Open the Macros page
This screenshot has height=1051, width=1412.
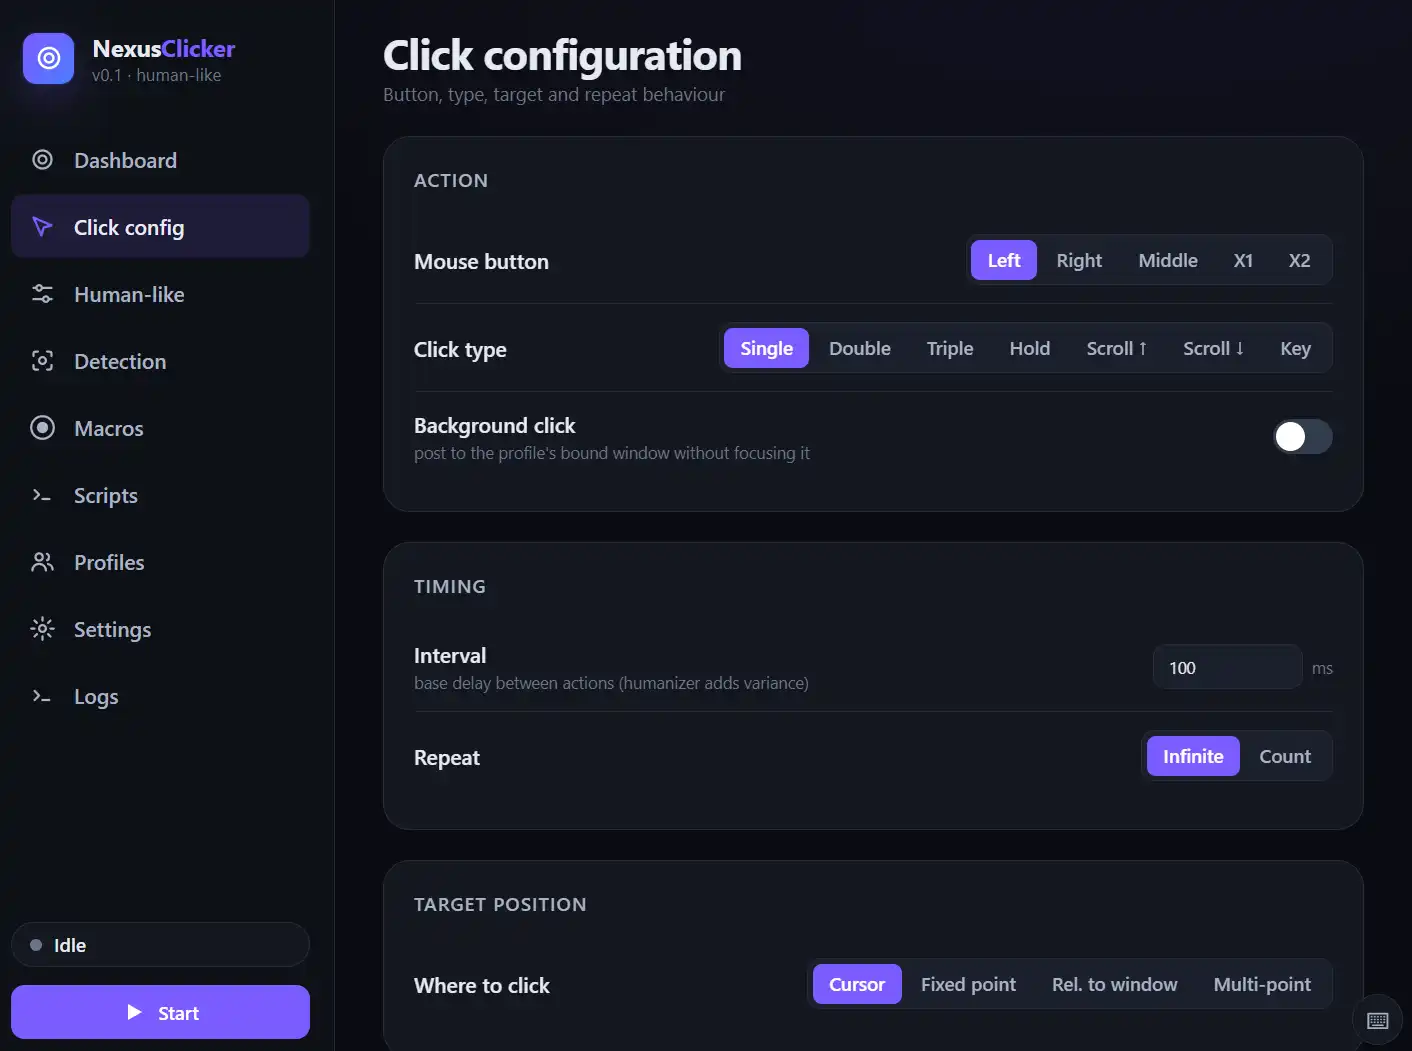160,428
